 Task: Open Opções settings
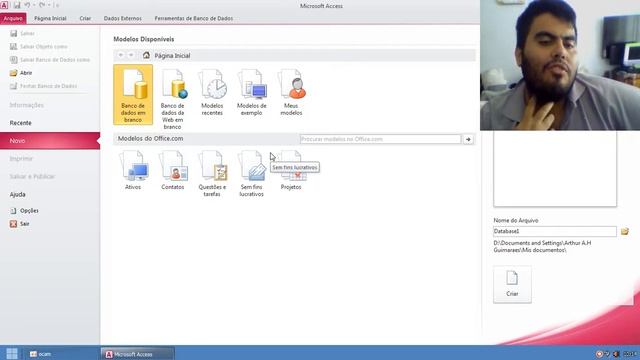(x=24, y=211)
